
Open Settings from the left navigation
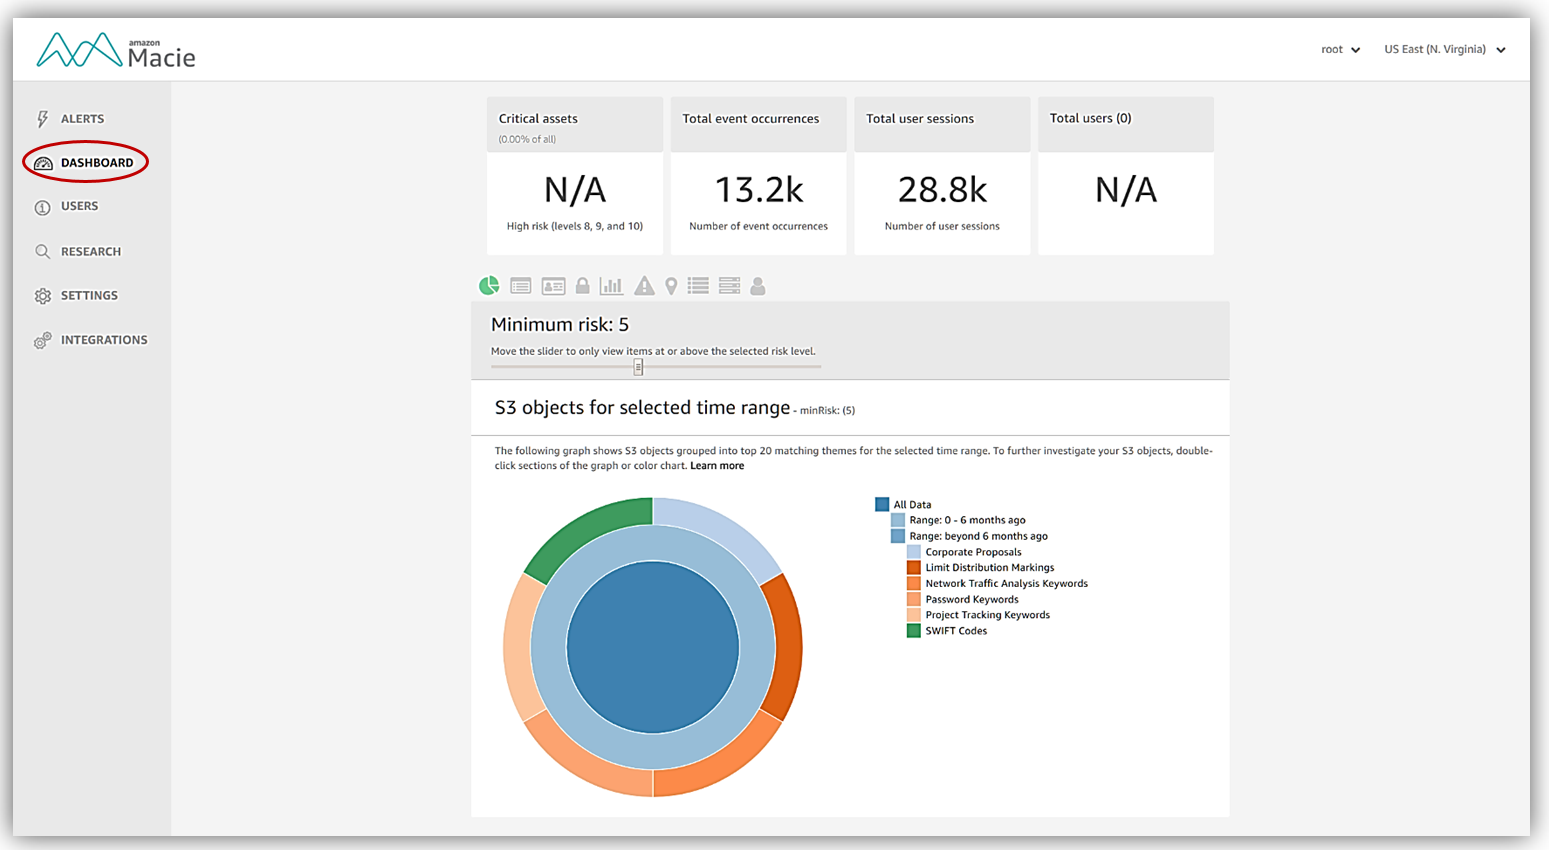(89, 296)
